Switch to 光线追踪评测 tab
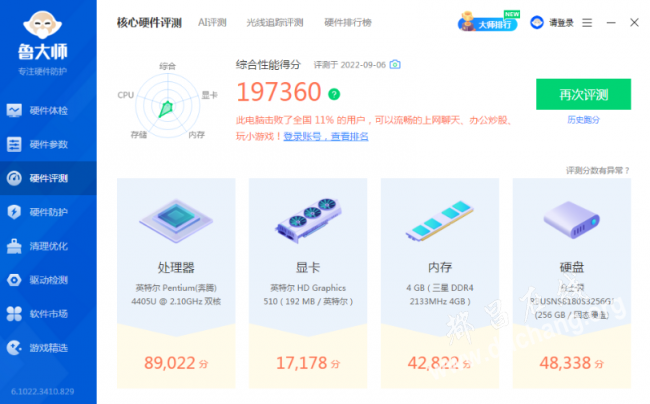The width and height of the screenshot is (650, 404). [x=275, y=22]
